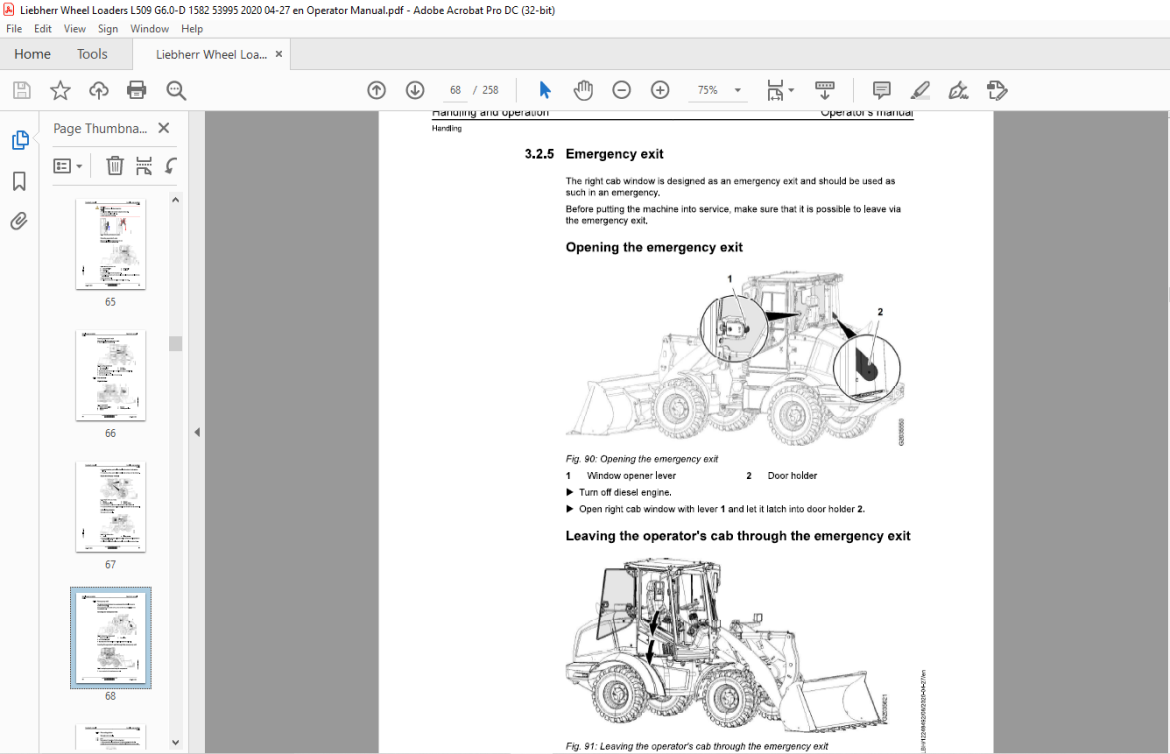Close the Page Thumbnails panel
This screenshot has width=1170, height=754.
(x=164, y=128)
